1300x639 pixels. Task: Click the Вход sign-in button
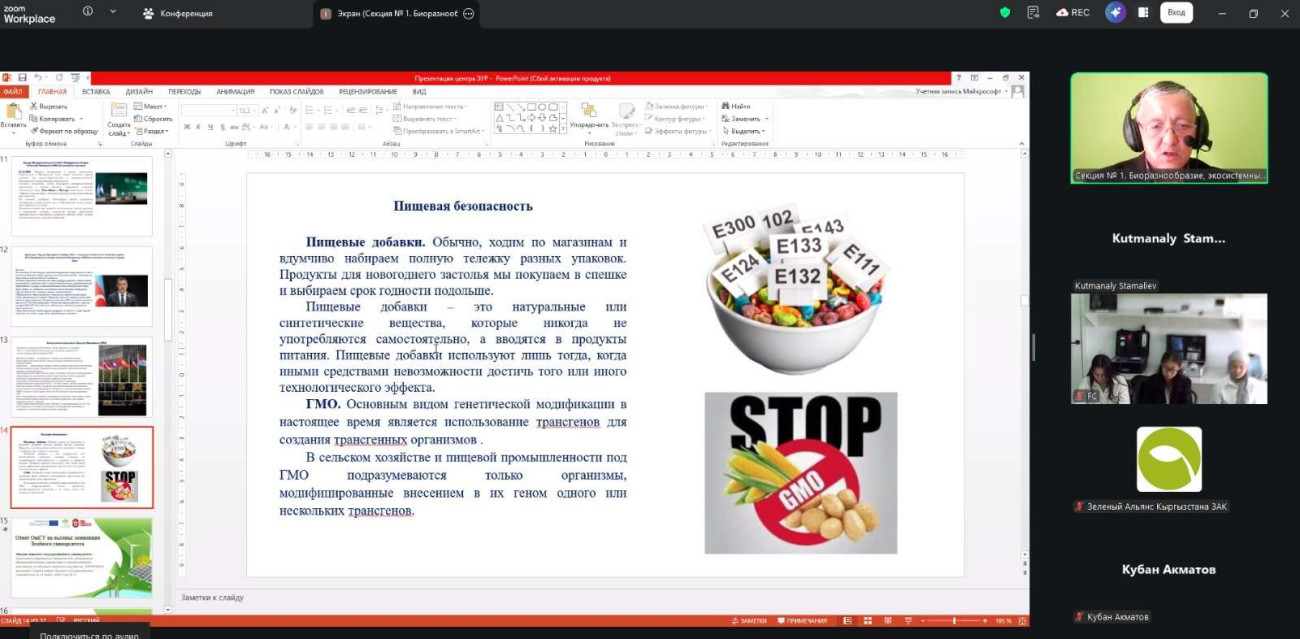coord(1176,13)
